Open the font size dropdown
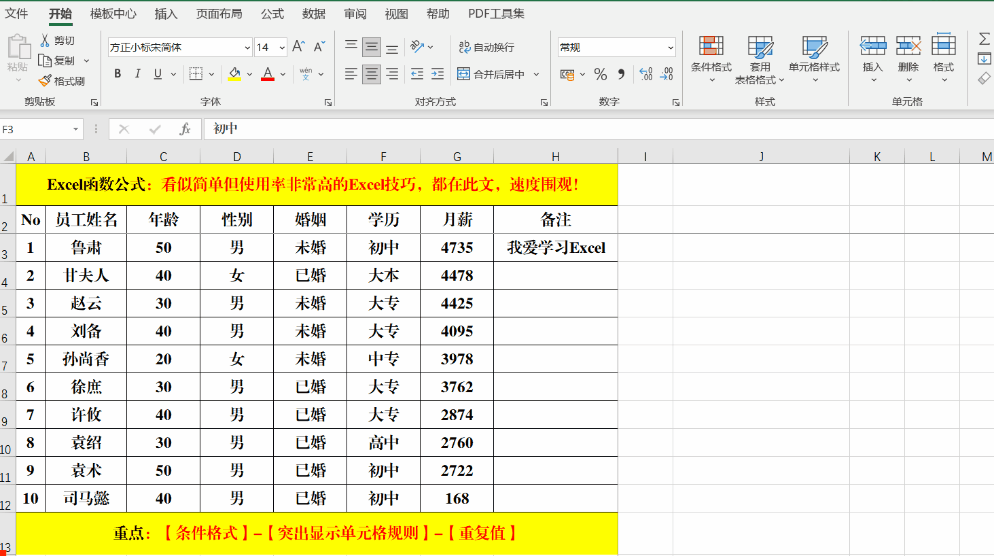 281,48
